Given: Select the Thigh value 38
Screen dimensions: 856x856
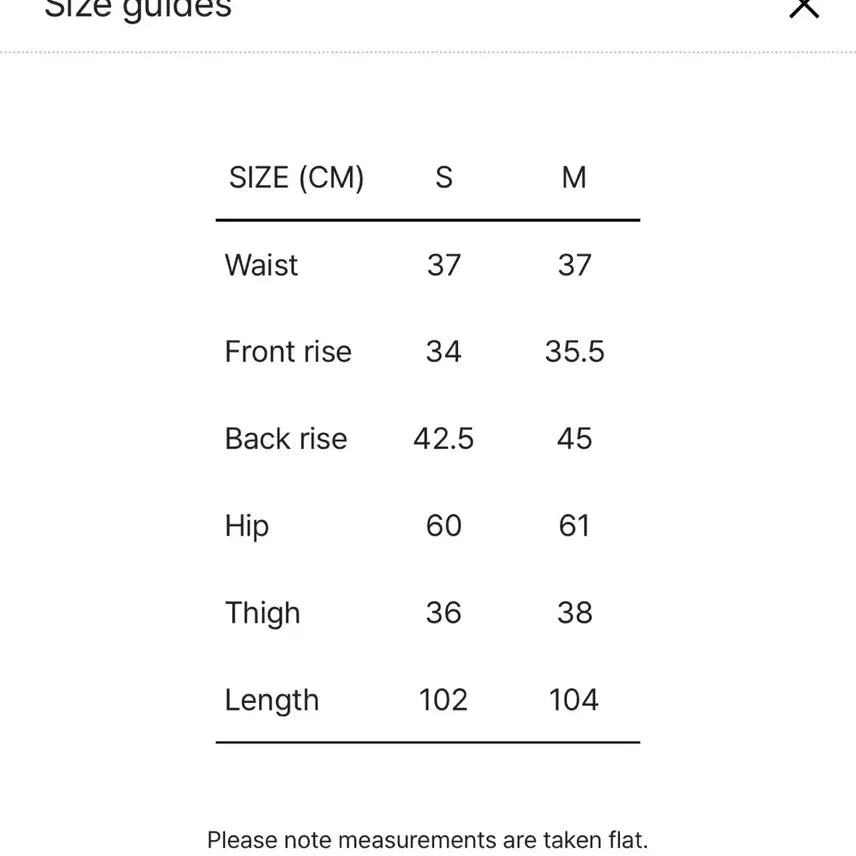Looking at the screenshot, I should [574, 613].
